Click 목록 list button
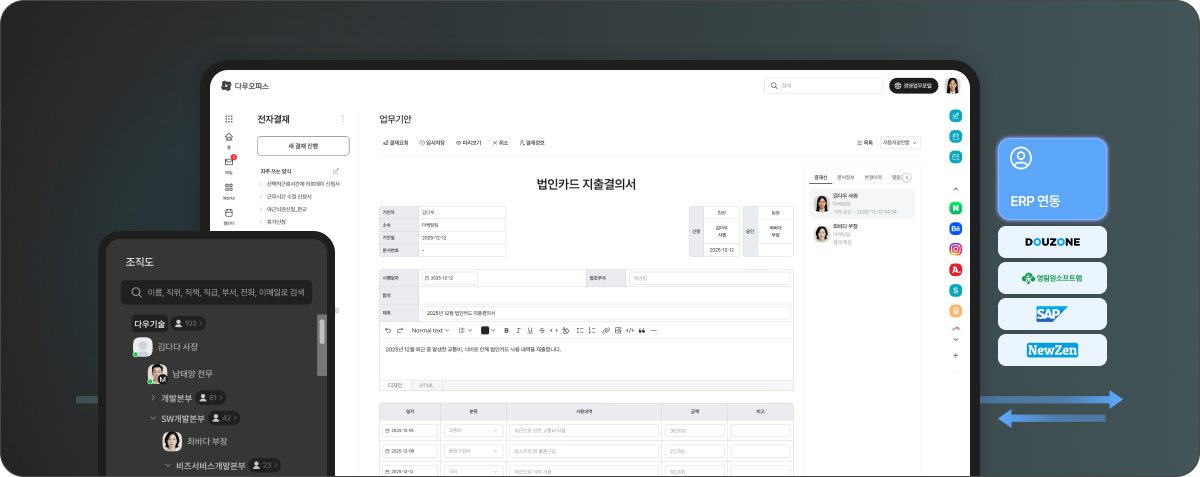Screen dimensions: 1200x477 865,143
